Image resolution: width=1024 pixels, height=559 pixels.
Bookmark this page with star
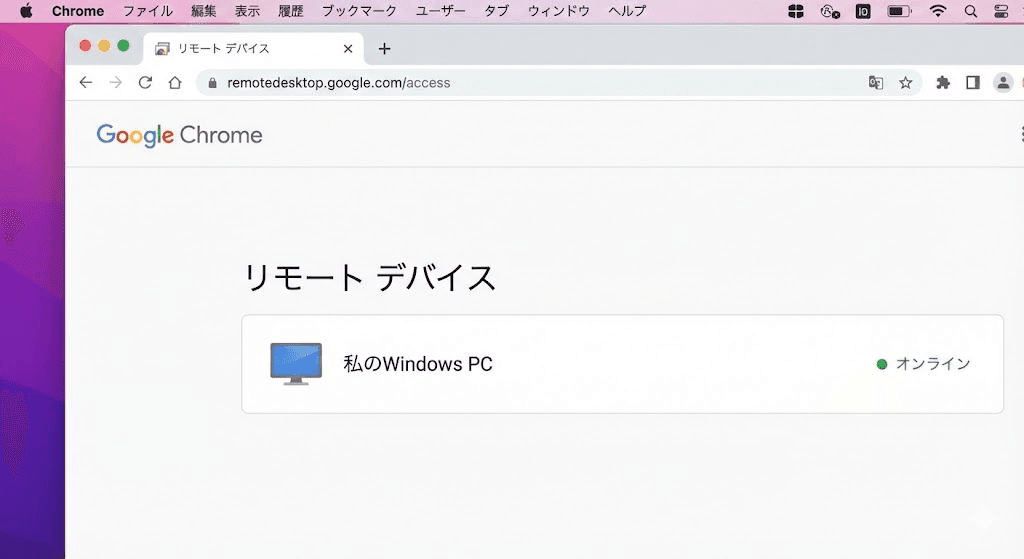(905, 83)
